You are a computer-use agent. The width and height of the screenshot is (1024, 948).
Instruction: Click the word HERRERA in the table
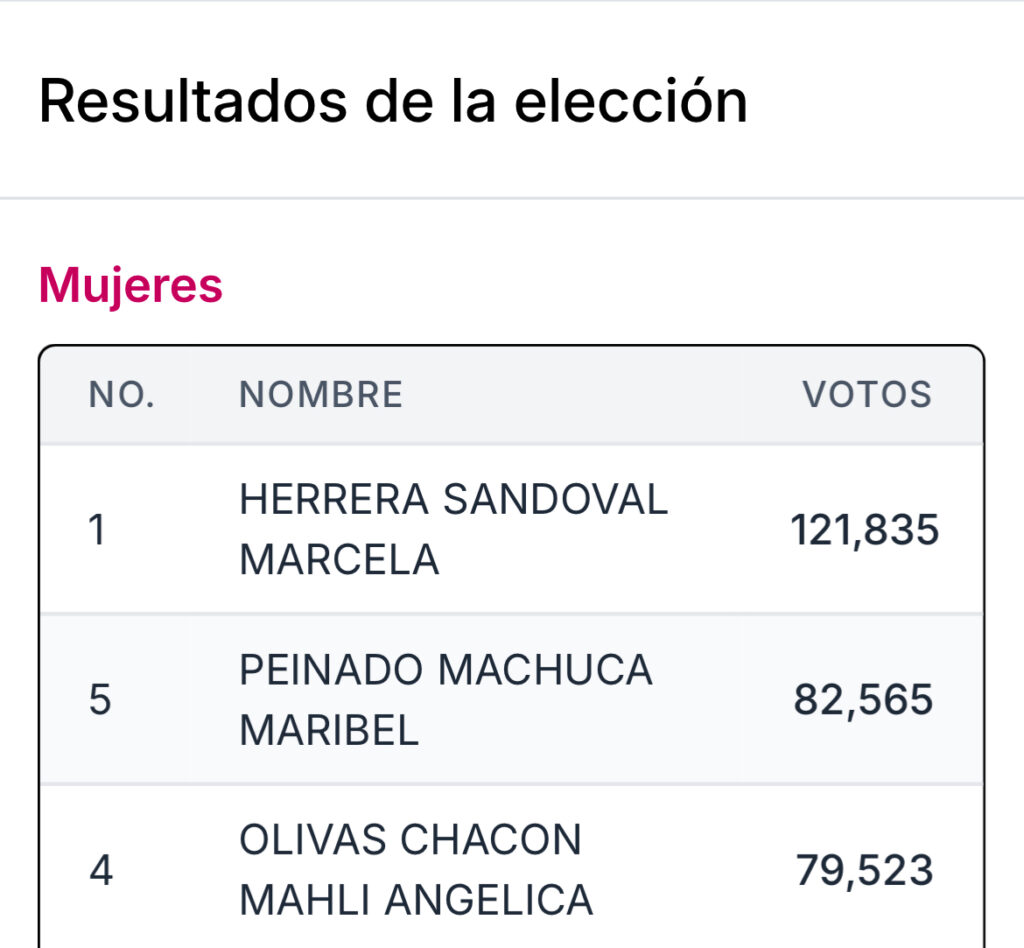click(x=334, y=499)
